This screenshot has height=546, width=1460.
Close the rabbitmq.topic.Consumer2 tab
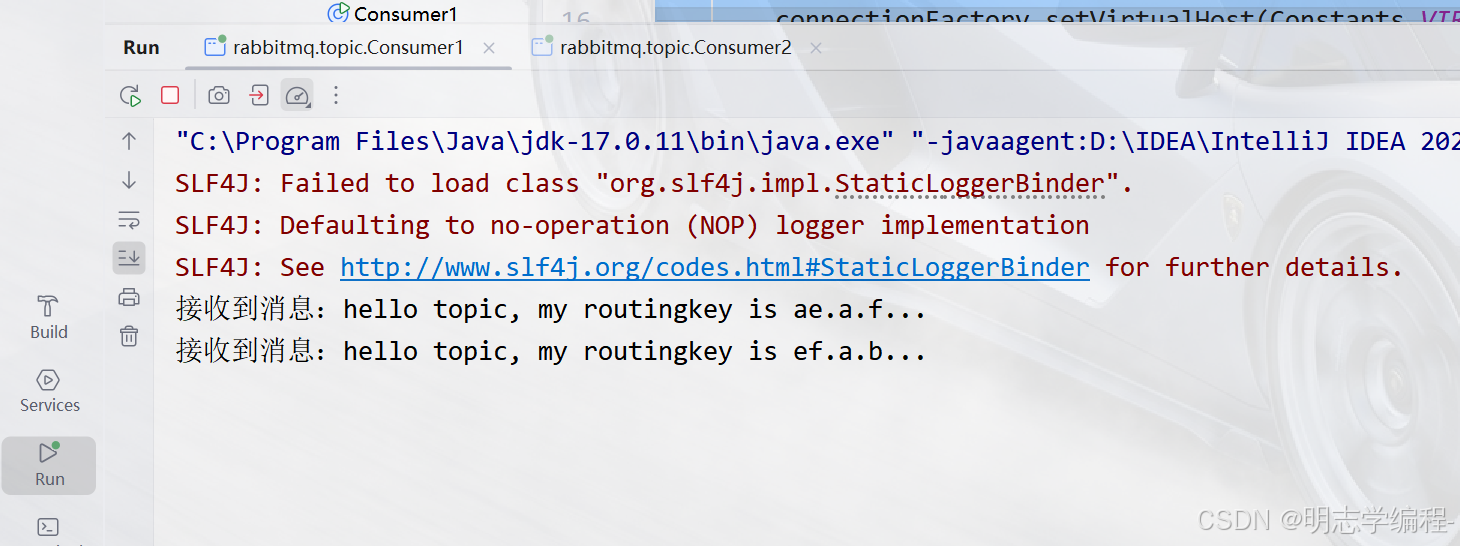pyautogui.click(x=816, y=48)
